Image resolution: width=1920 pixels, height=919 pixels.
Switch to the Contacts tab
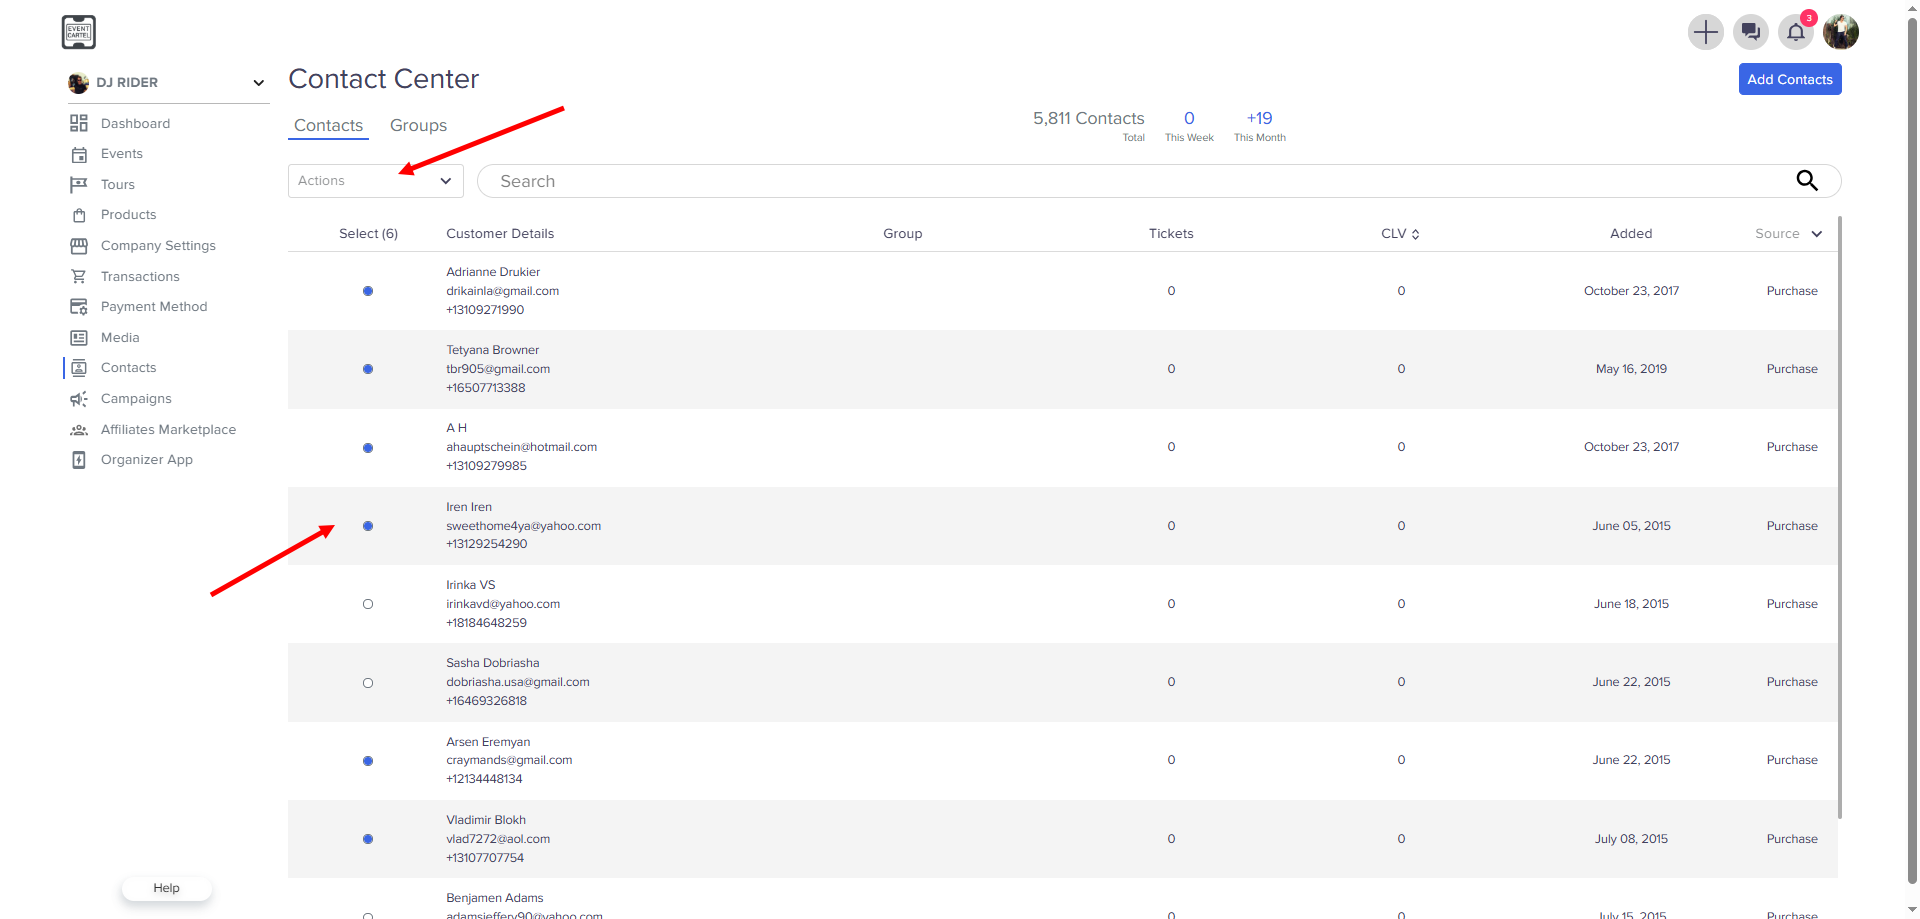point(328,125)
